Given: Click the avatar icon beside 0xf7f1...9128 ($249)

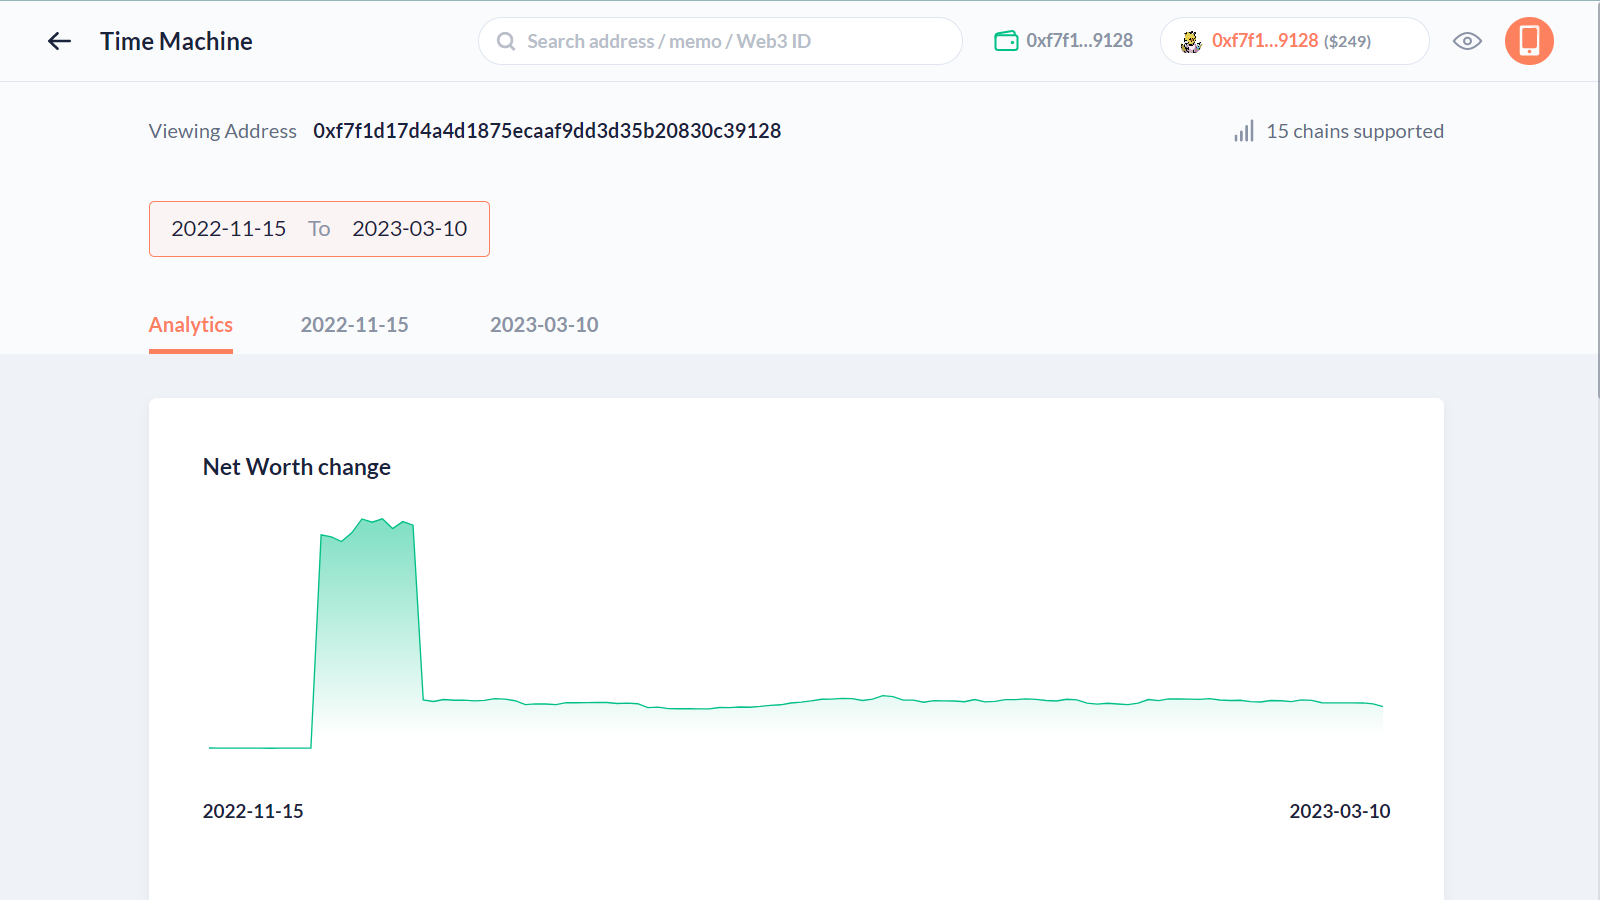Looking at the screenshot, I should (x=1191, y=41).
